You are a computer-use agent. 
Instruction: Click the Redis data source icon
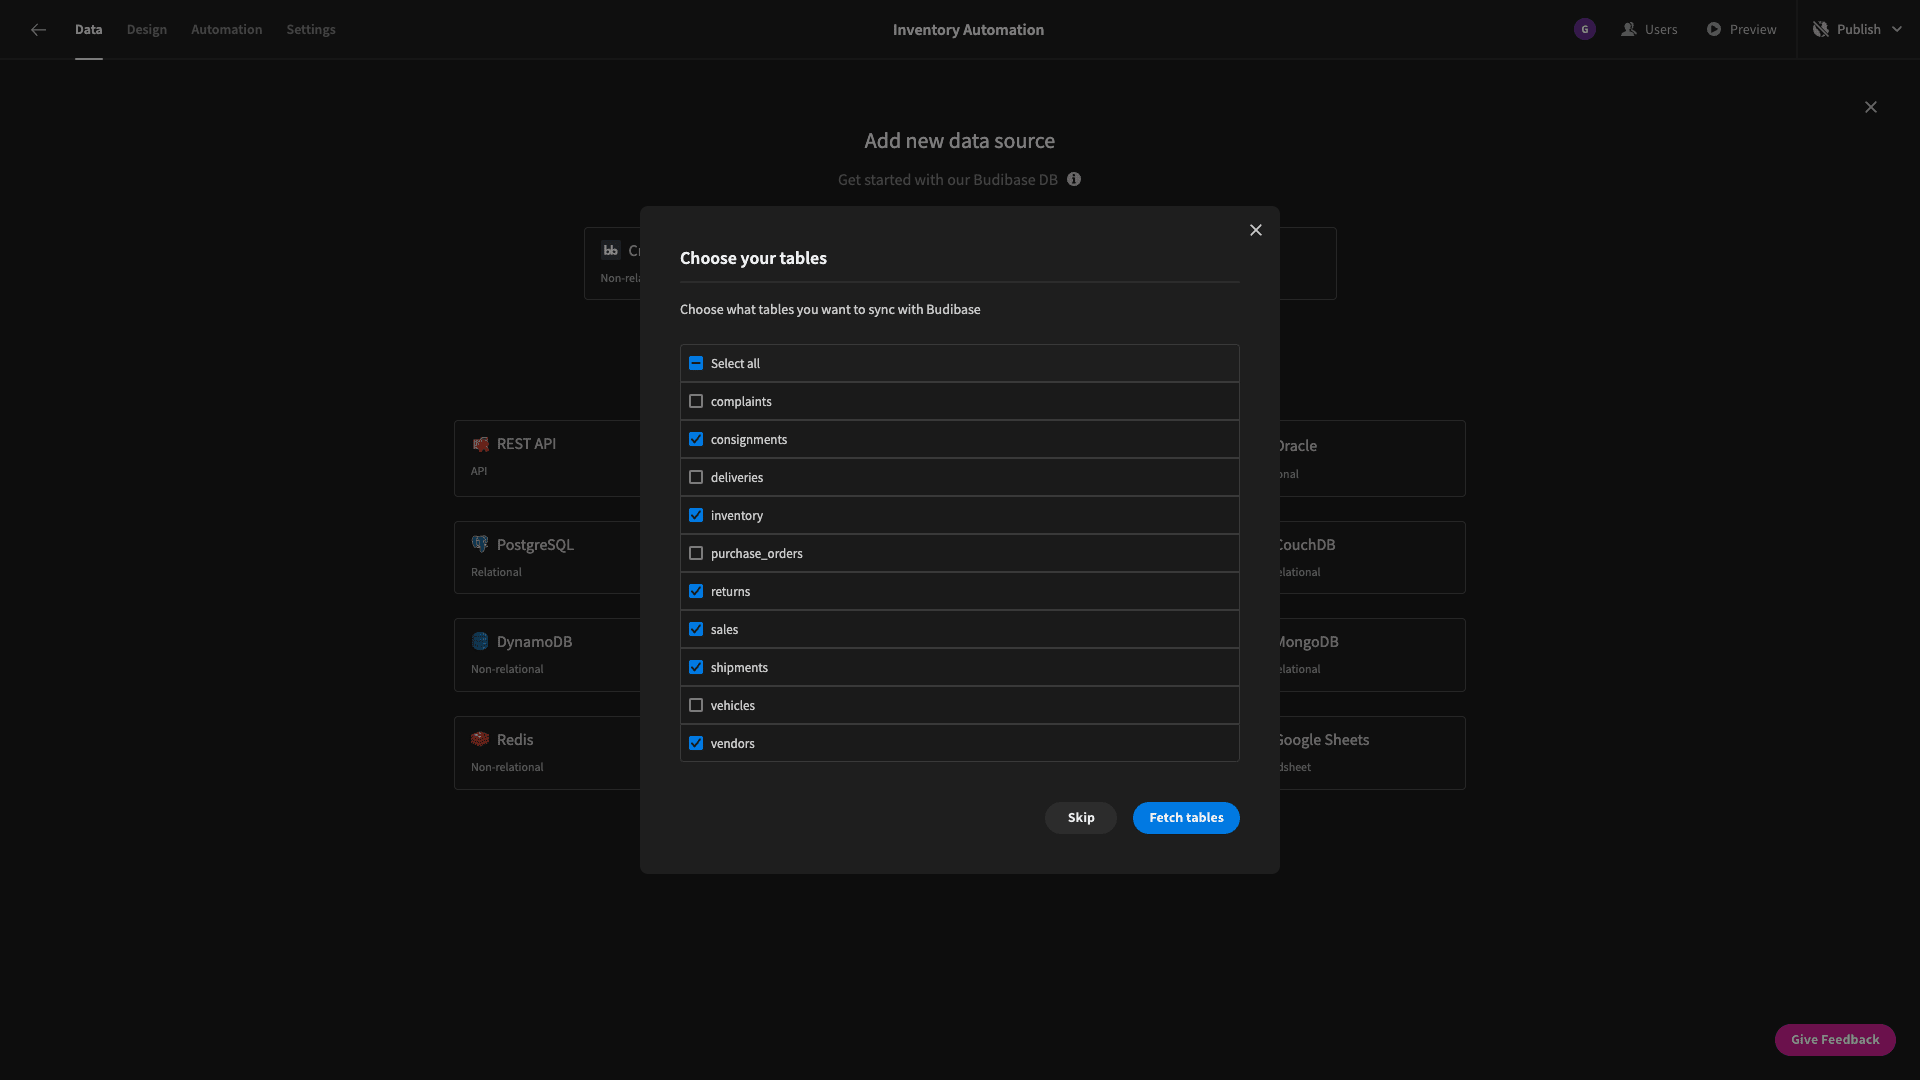480,740
